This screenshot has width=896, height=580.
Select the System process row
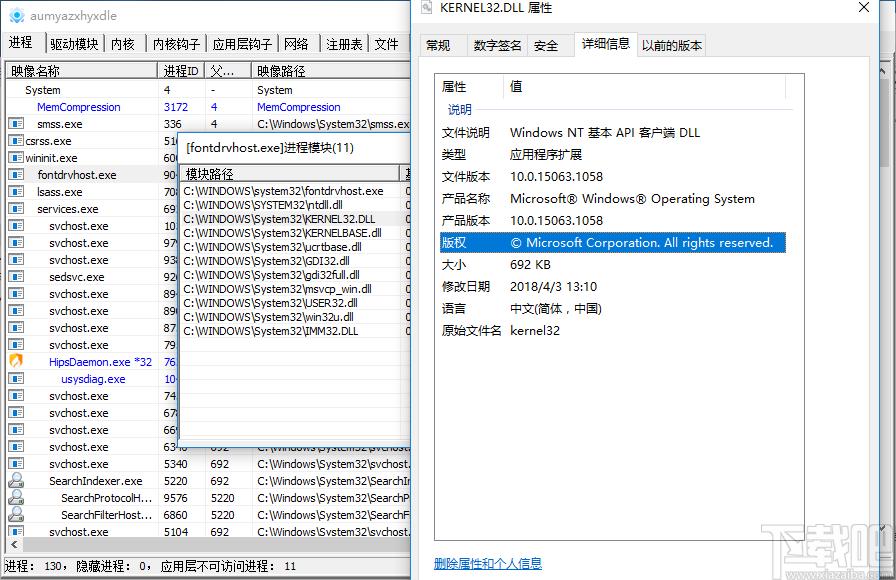pos(208,90)
